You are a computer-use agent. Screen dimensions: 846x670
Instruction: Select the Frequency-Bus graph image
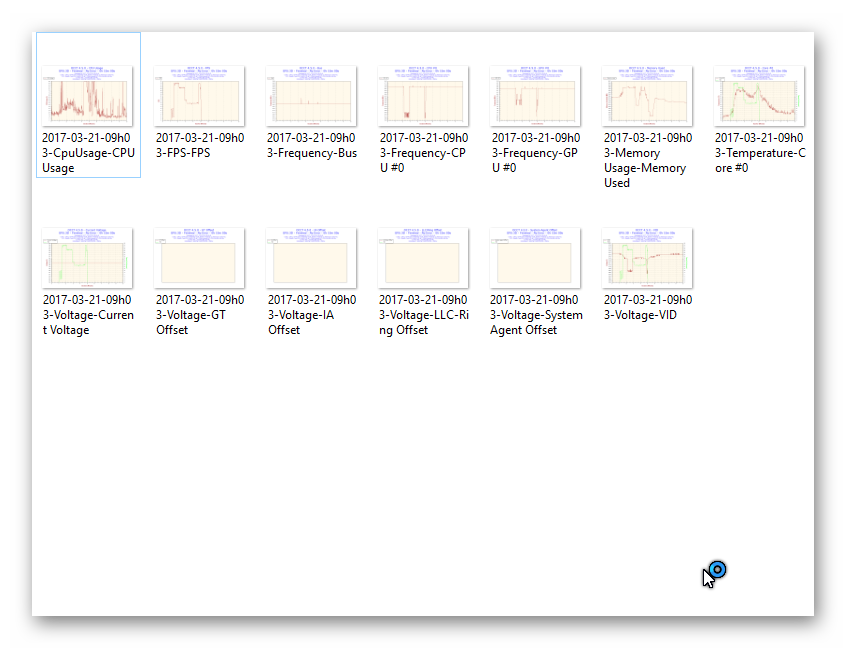coord(311,97)
